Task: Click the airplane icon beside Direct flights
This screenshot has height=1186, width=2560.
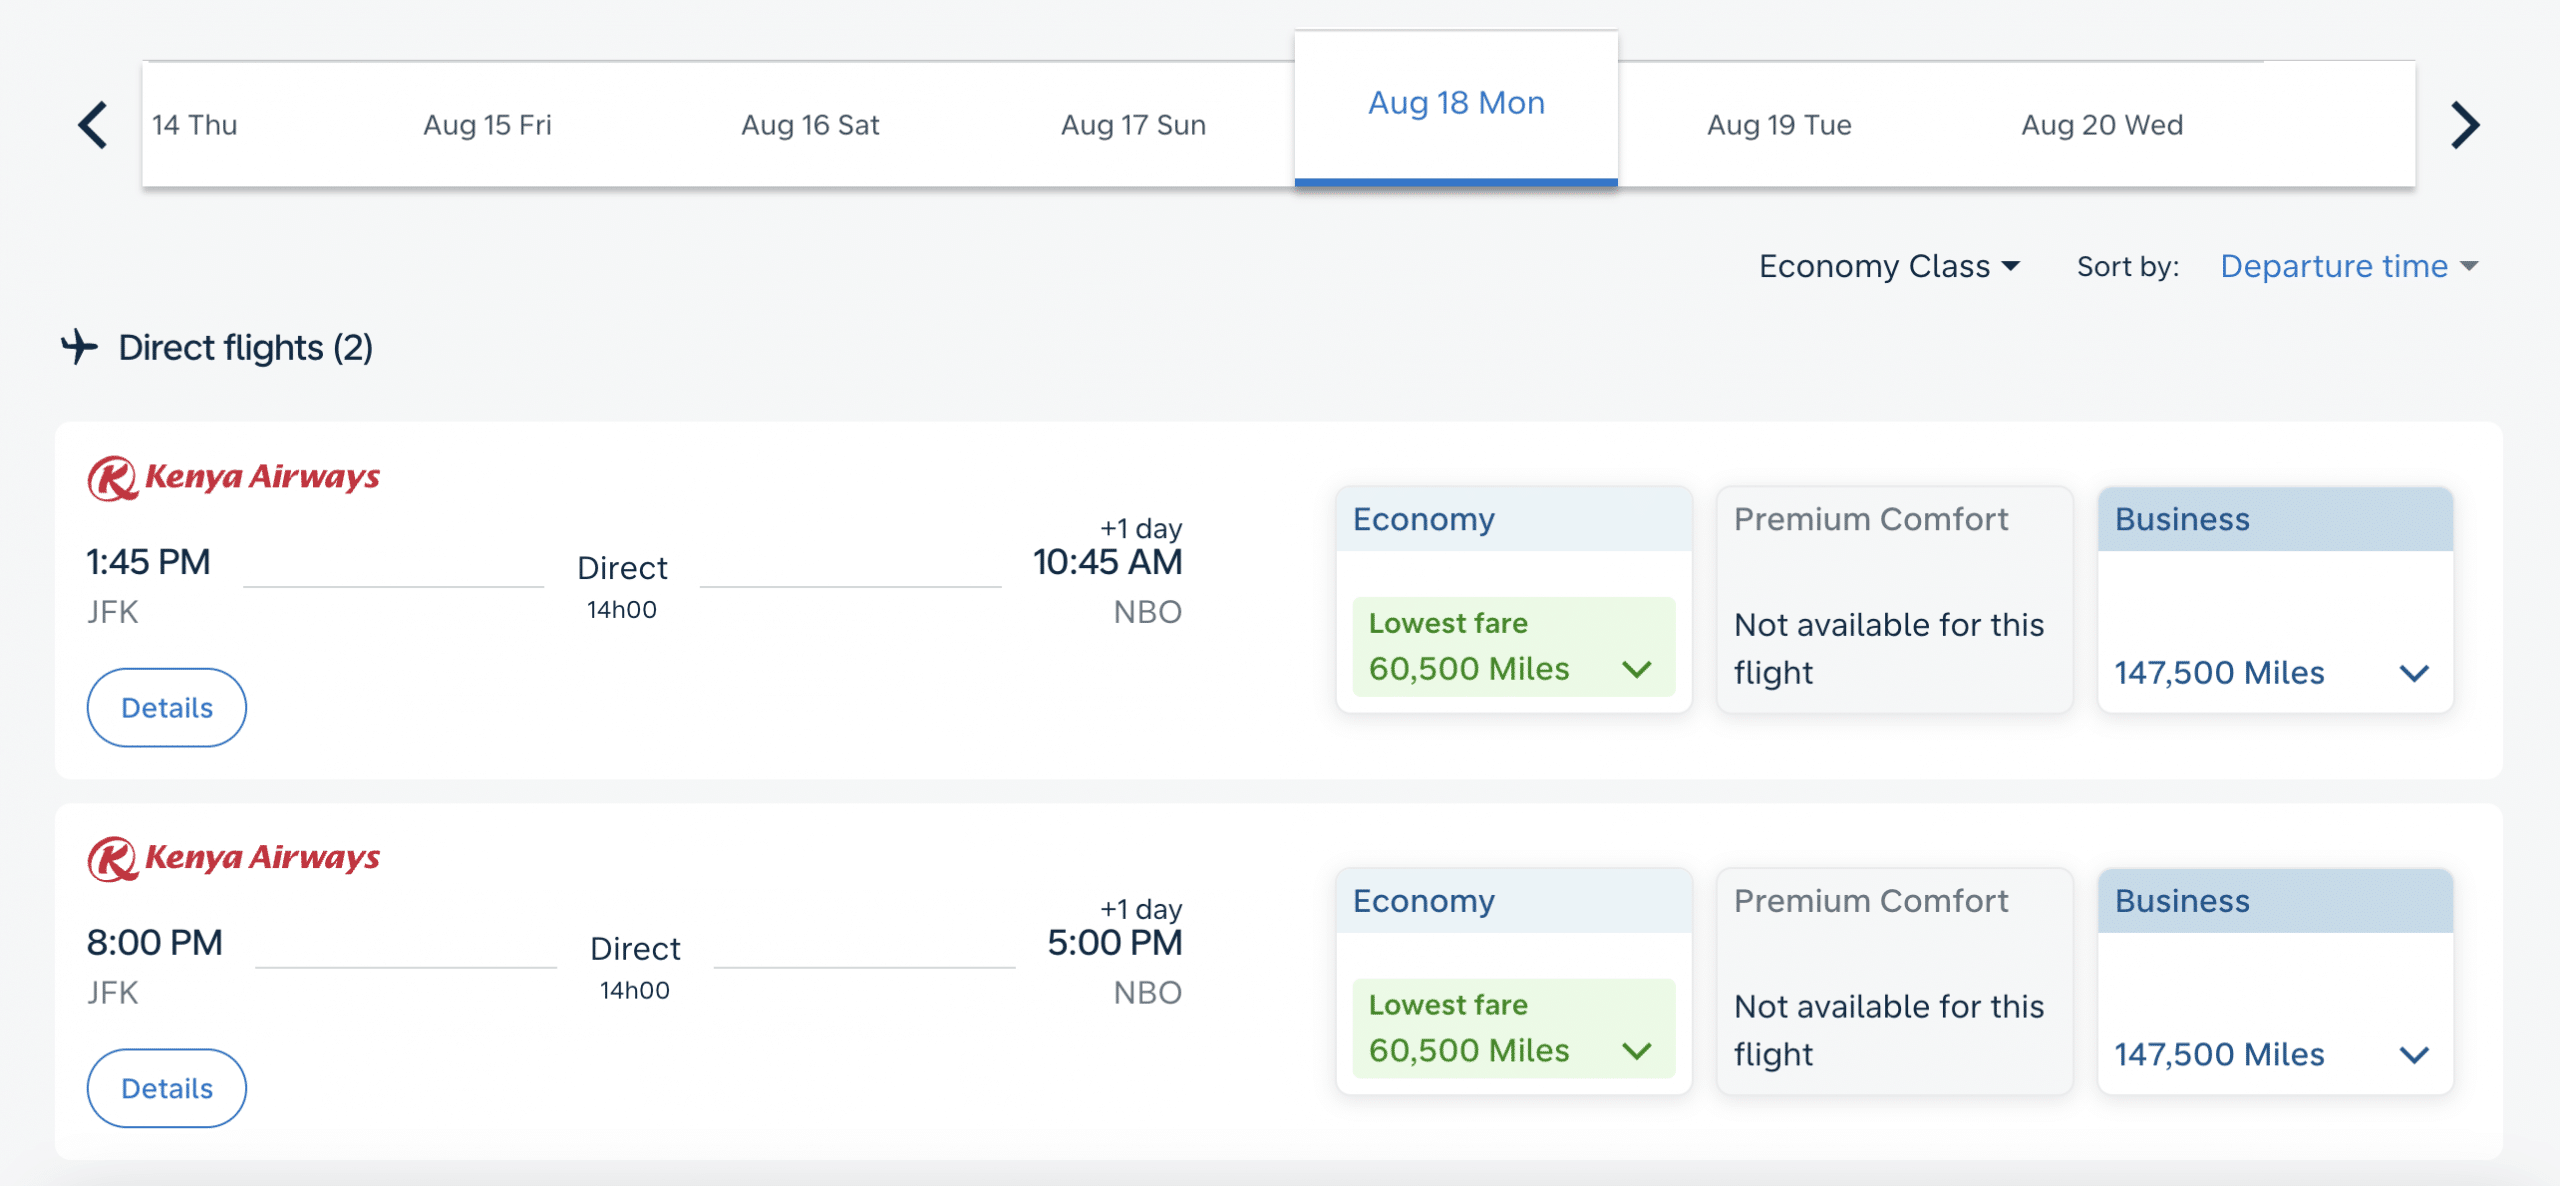Action: (80, 347)
